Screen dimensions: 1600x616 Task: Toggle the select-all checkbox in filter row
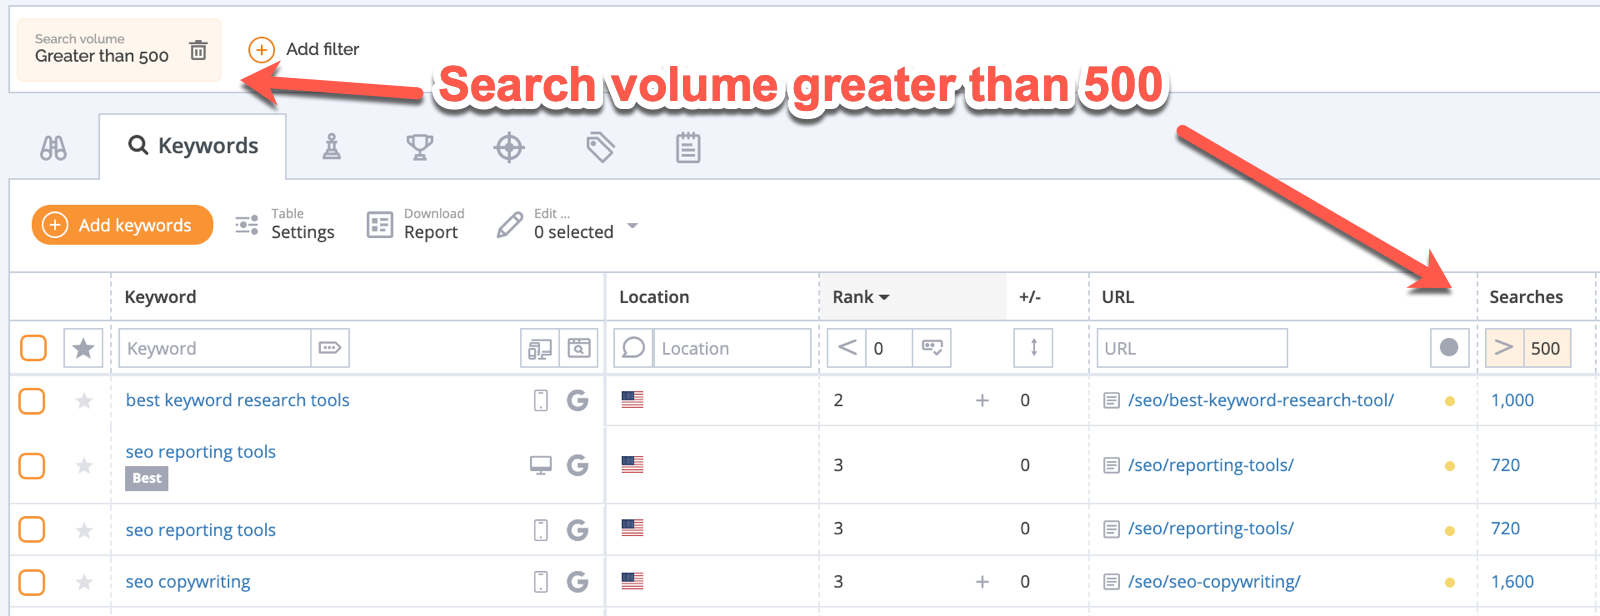33,348
